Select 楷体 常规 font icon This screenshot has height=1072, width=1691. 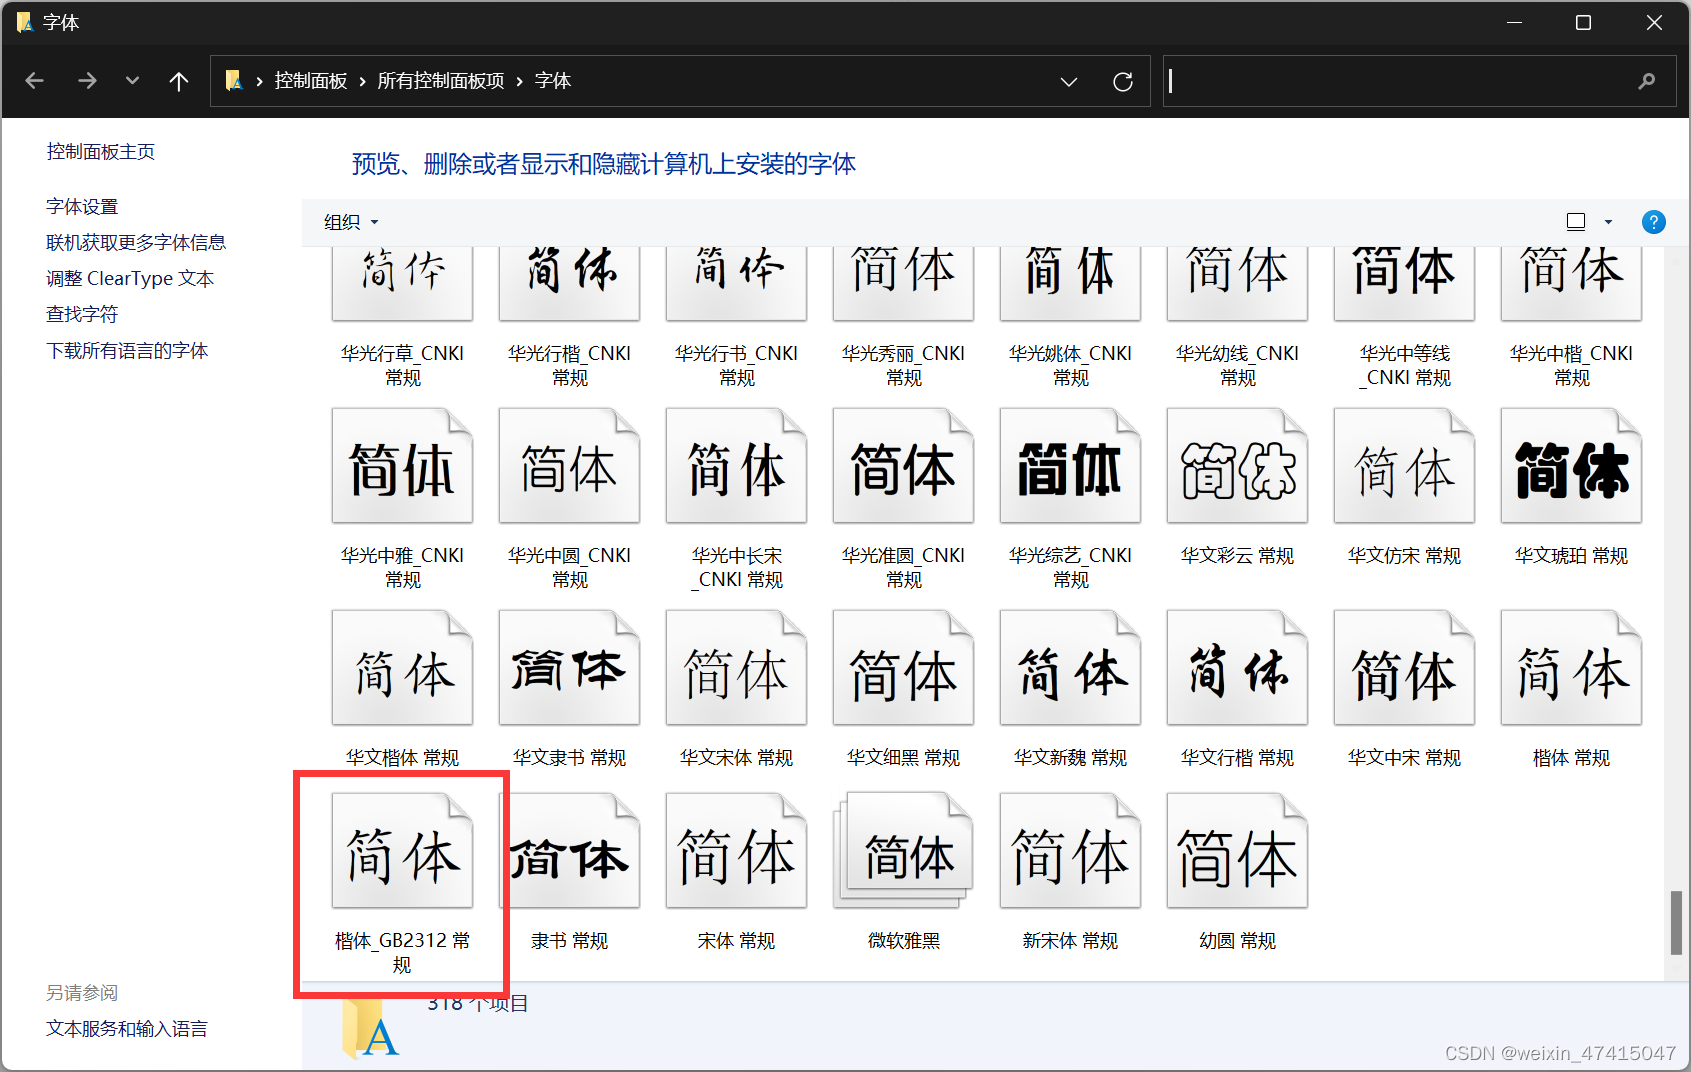pyautogui.click(x=1572, y=668)
